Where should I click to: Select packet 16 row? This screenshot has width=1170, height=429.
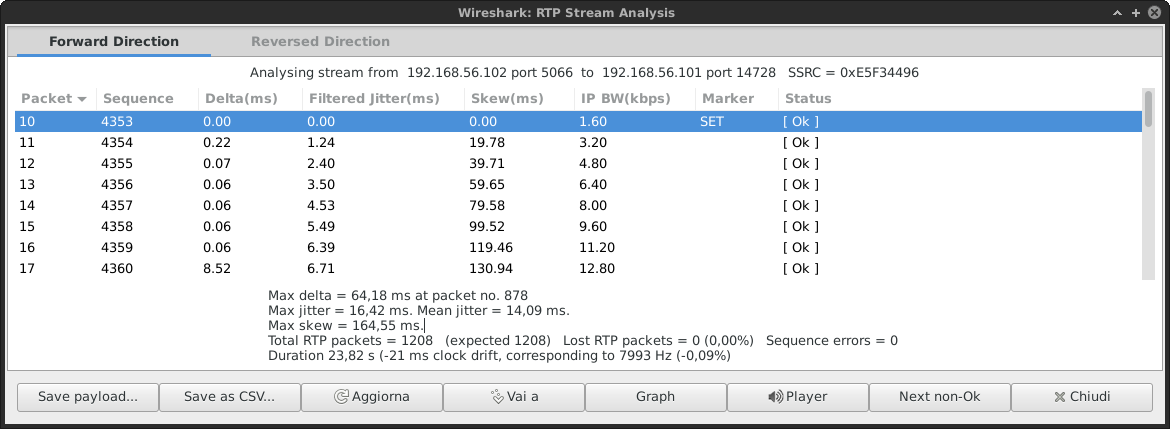tap(578, 247)
